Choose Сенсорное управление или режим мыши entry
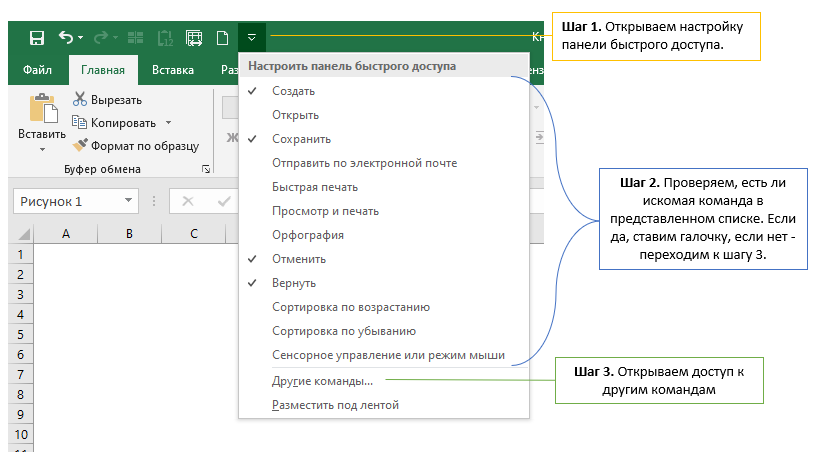 [x=384, y=355]
